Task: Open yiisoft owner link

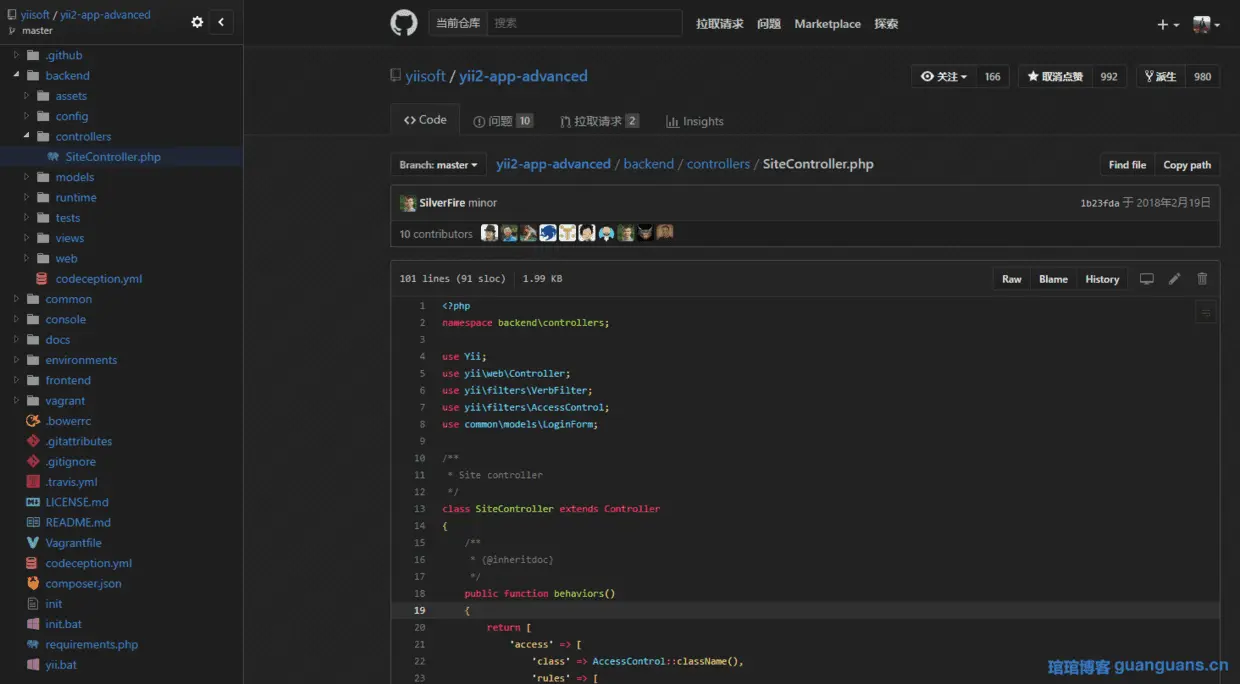Action: click(x=426, y=76)
